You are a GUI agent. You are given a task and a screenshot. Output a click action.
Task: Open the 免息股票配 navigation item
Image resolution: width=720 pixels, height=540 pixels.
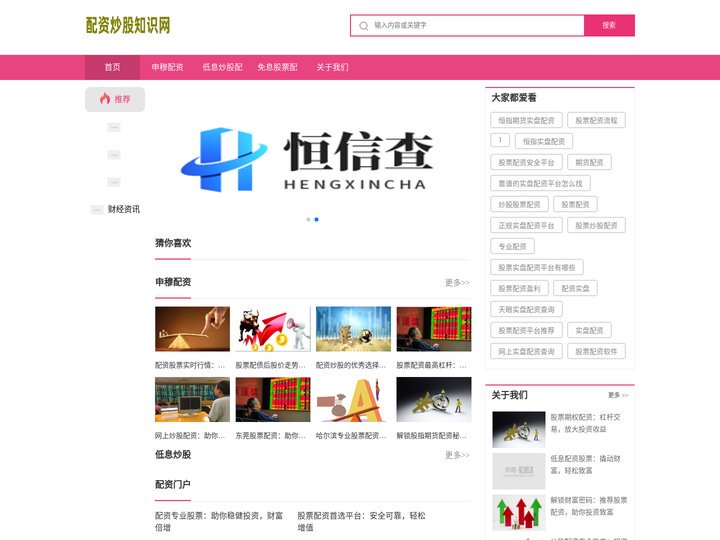tap(277, 67)
